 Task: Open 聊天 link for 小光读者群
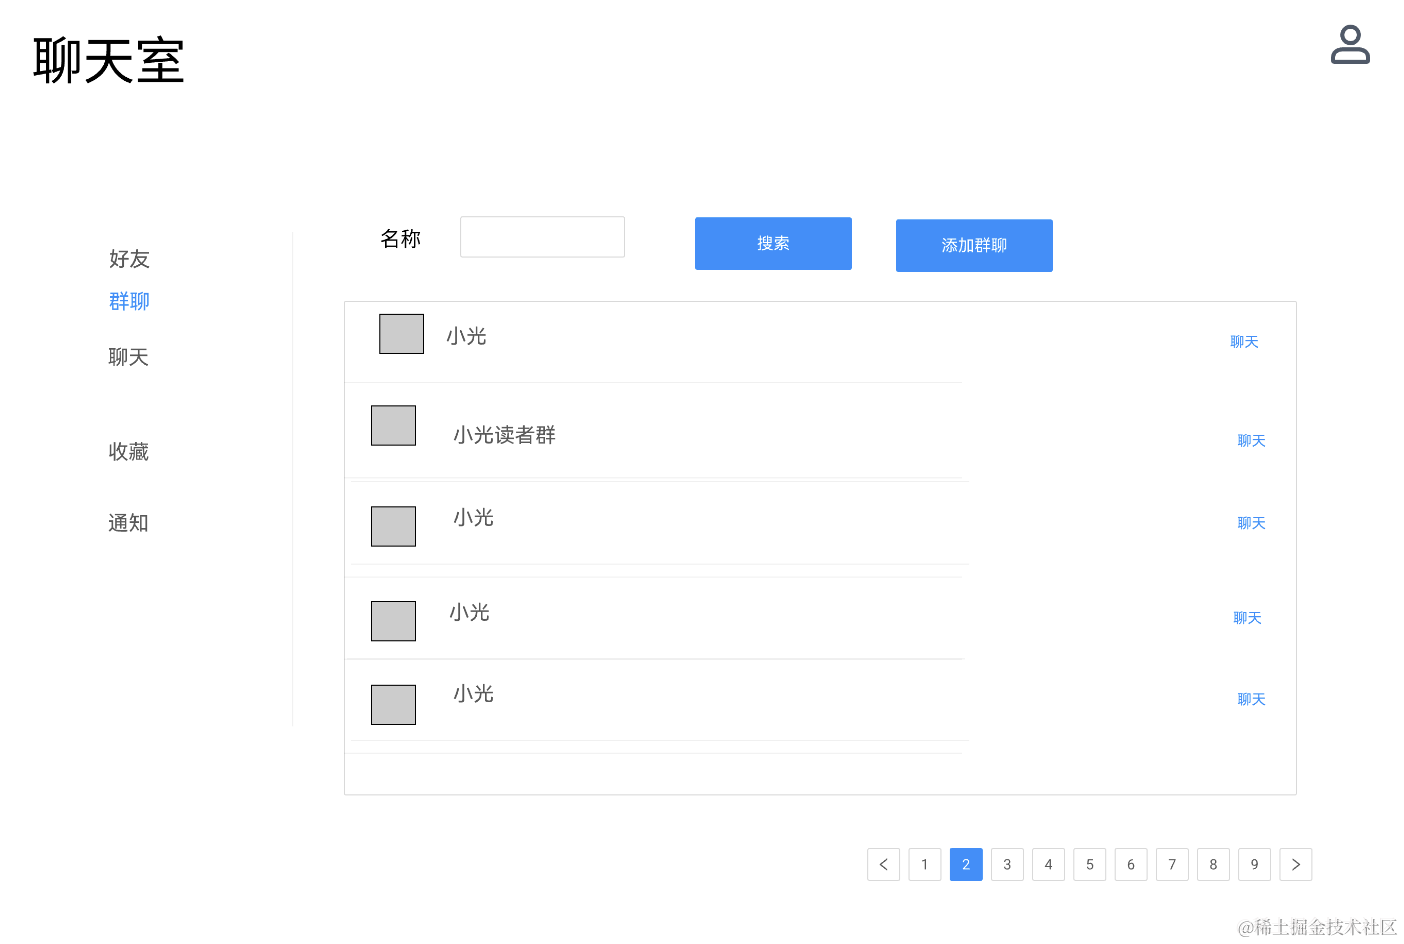coord(1251,441)
